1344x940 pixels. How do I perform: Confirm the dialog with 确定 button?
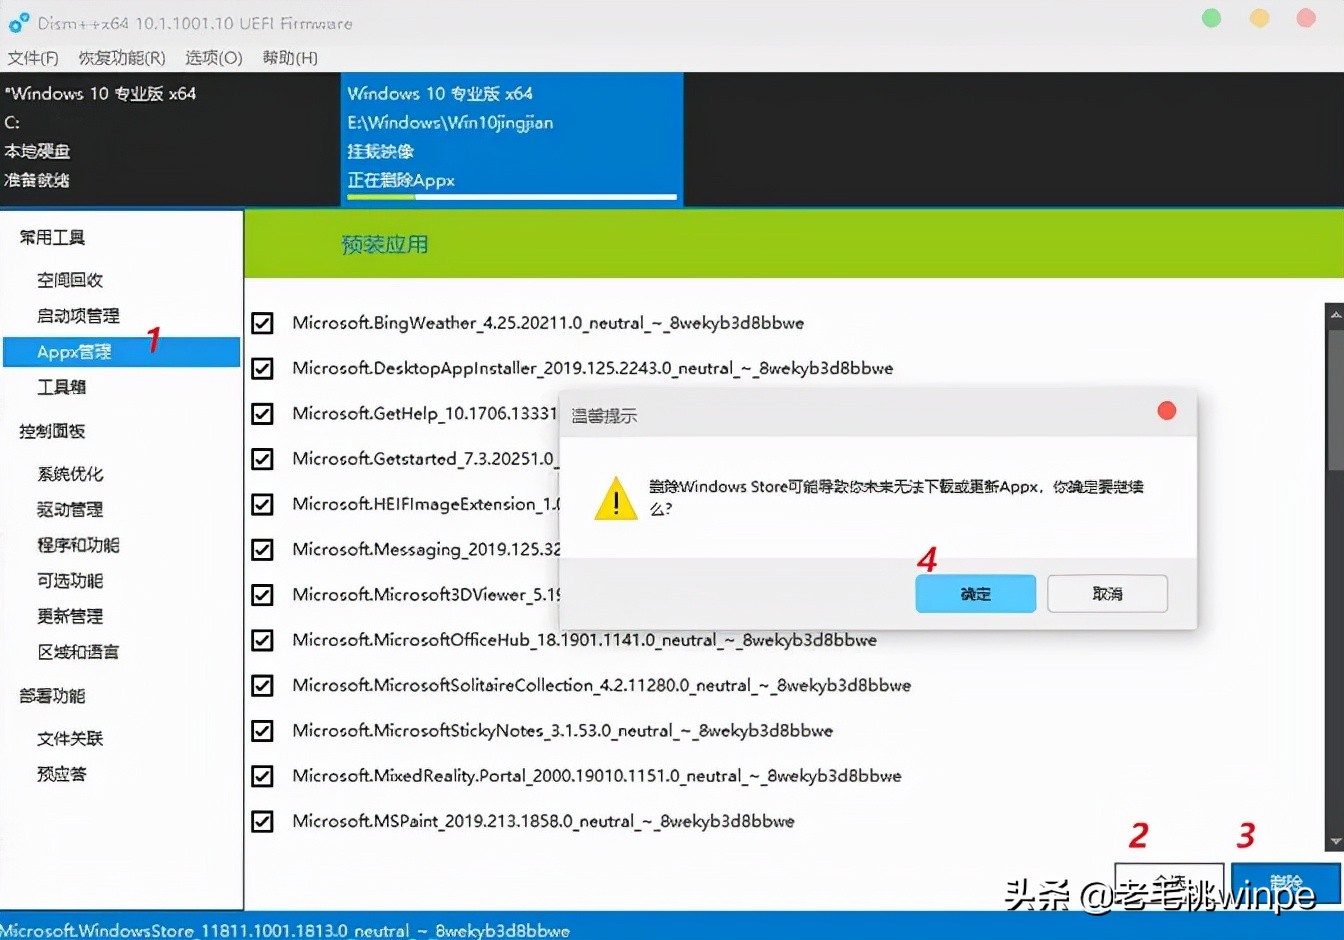[975, 594]
